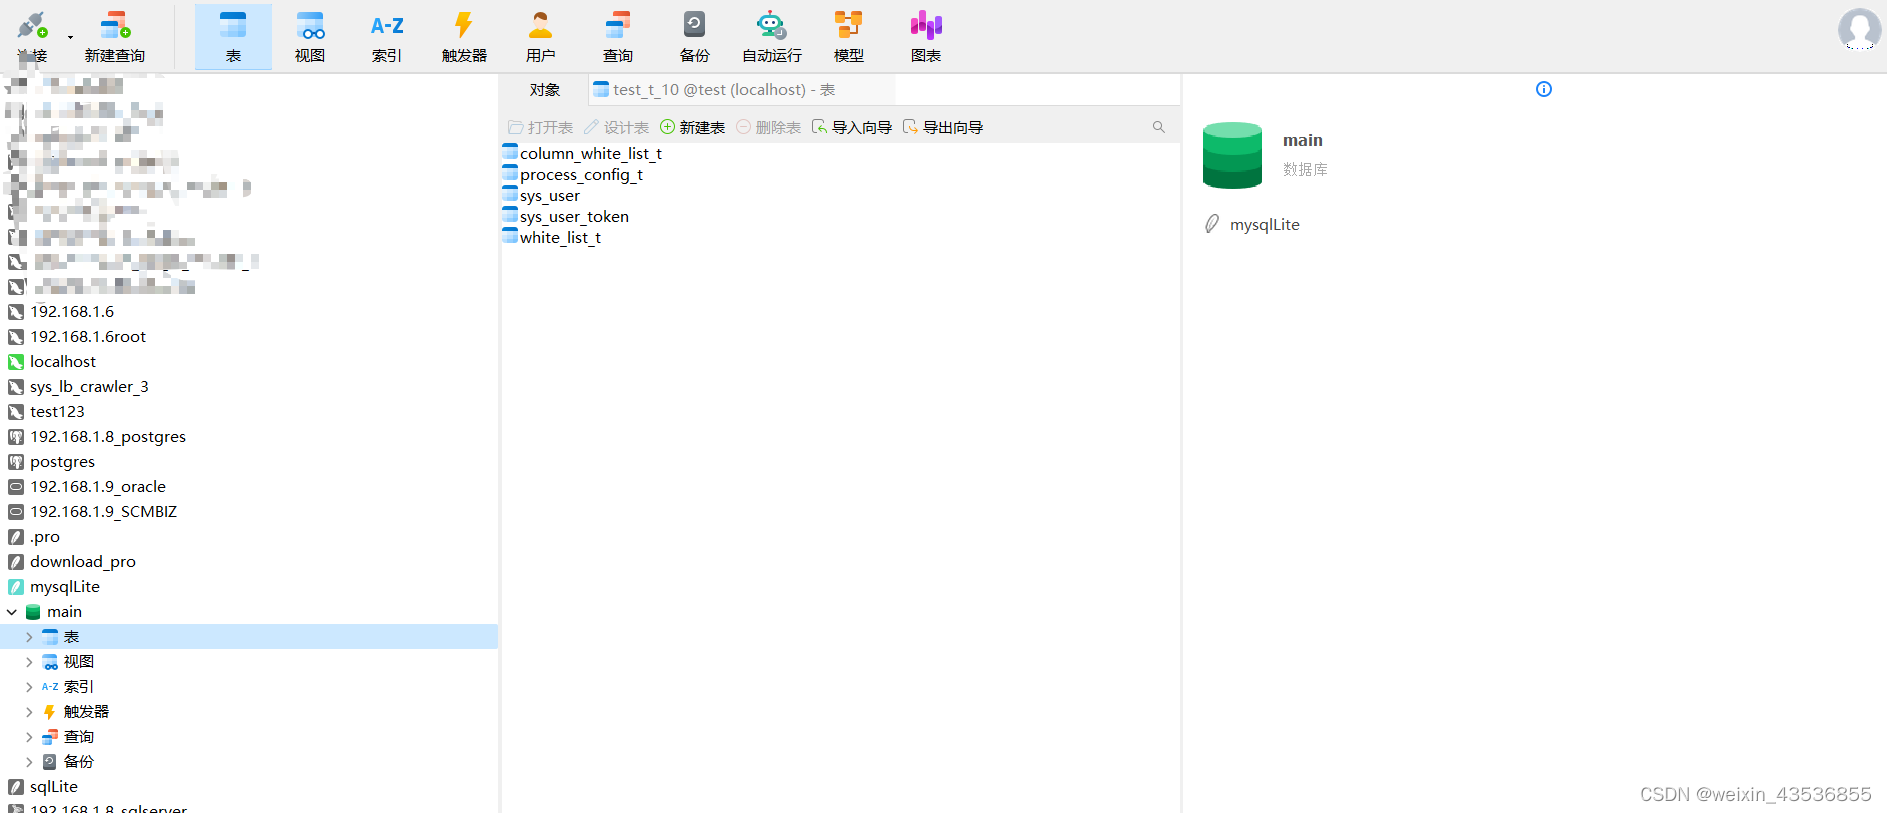This screenshot has width=1887, height=813.
Task: Click the New Query toolbar icon
Action: [x=115, y=36]
